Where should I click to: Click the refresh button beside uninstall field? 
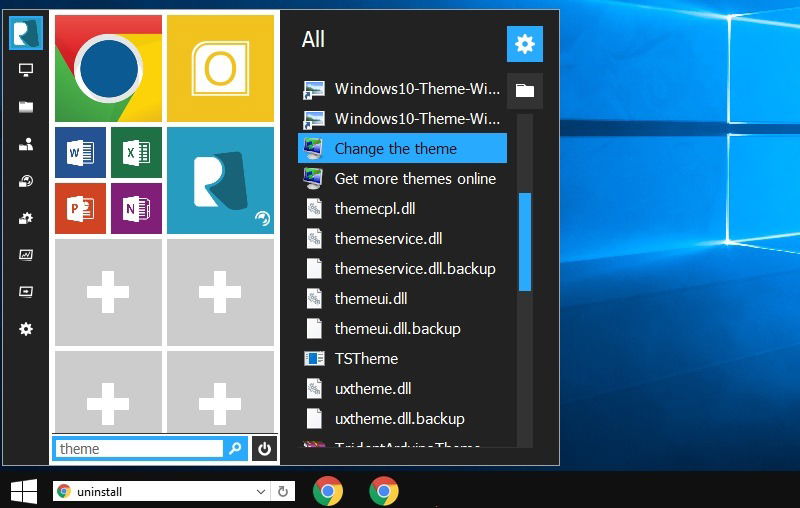(x=283, y=492)
